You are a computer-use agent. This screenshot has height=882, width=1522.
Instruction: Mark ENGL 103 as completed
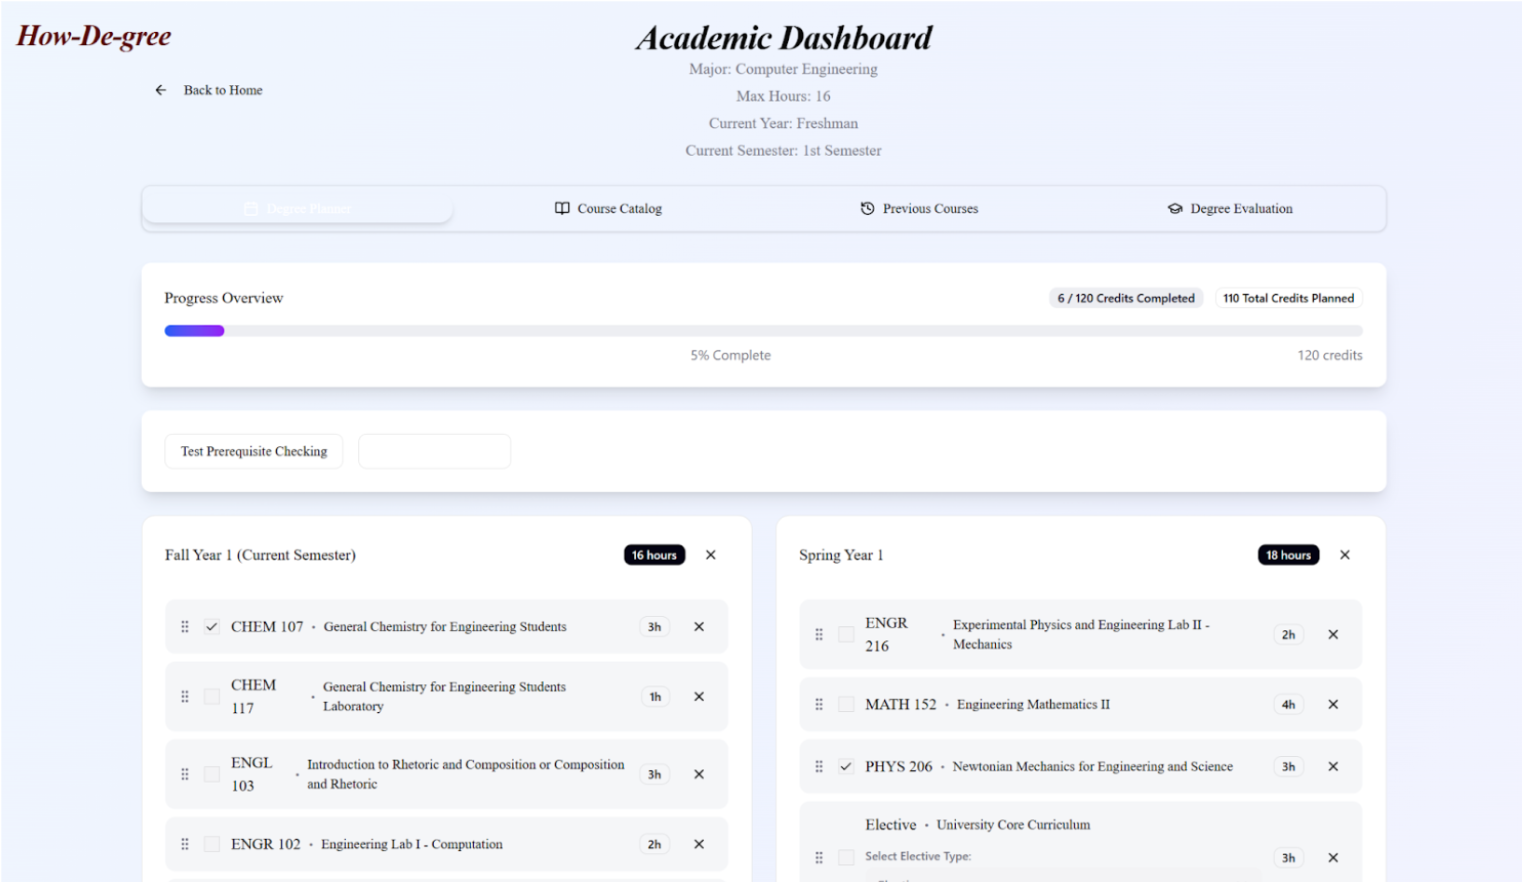pos(212,774)
